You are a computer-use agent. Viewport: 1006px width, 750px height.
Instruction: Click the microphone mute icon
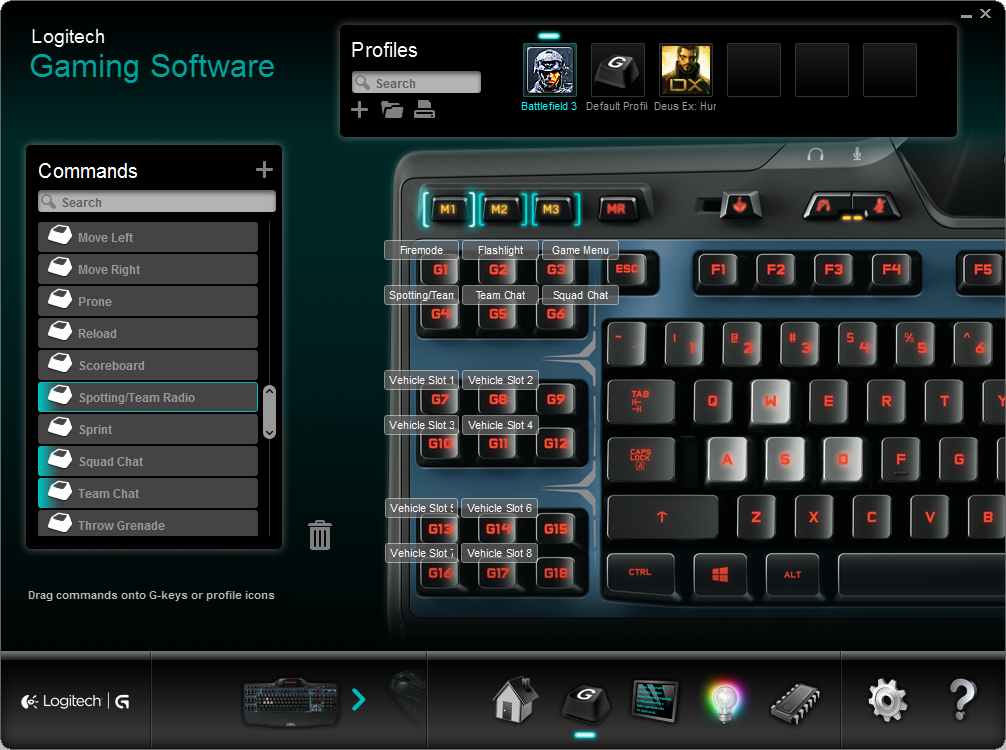857,154
